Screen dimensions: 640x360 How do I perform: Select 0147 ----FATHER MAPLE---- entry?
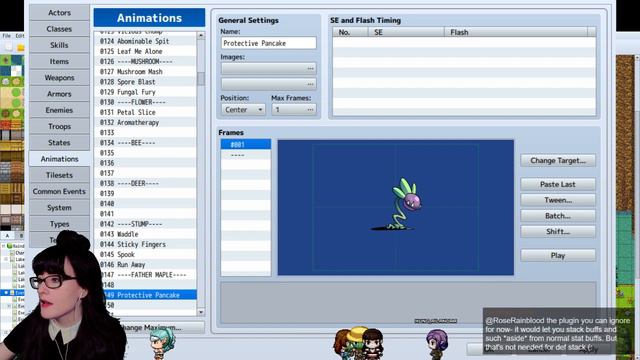tap(145, 275)
